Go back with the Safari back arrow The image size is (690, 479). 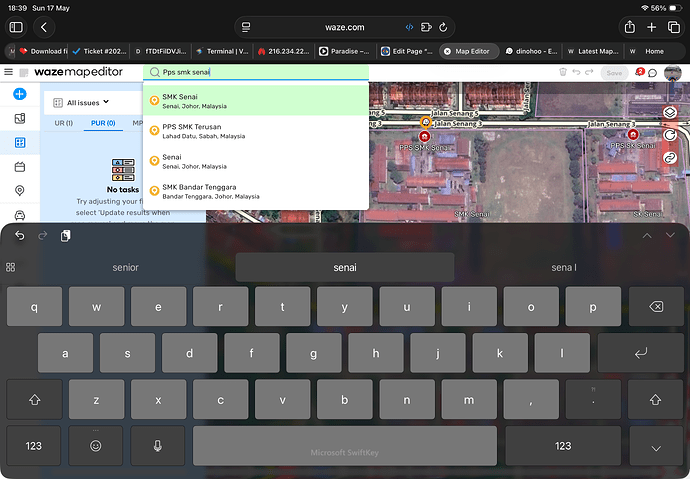point(44,27)
